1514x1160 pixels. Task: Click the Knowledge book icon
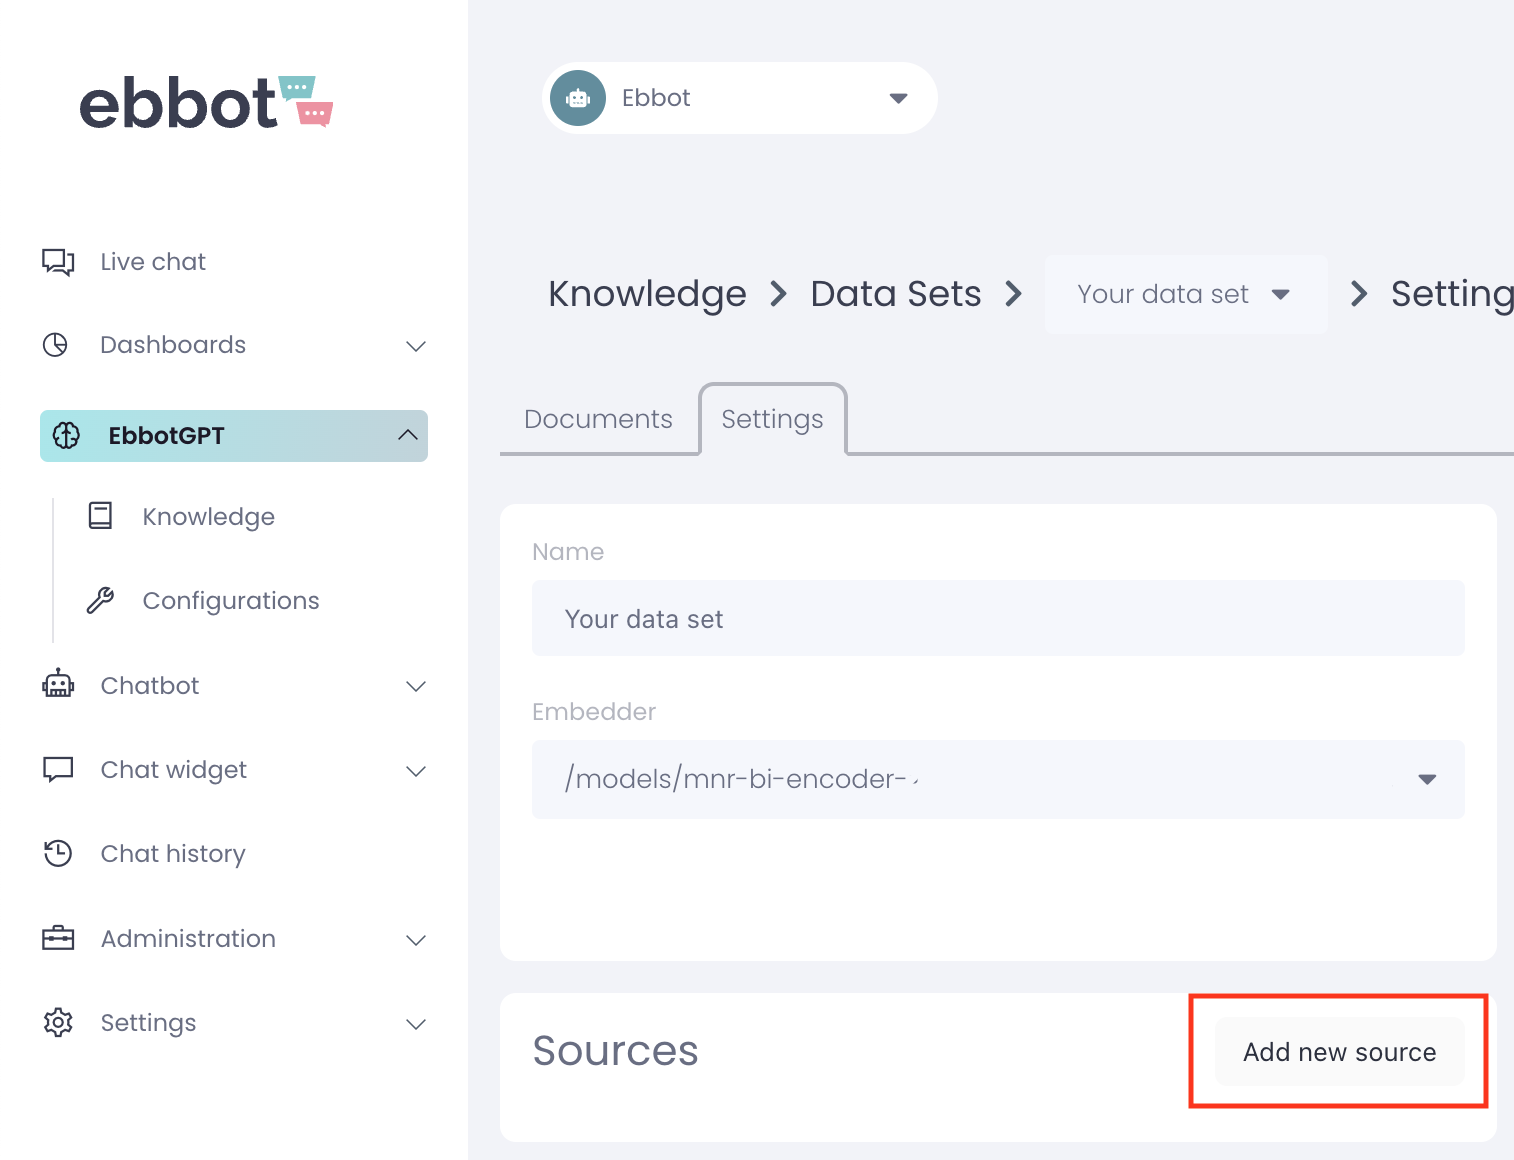(x=100, y=516)
